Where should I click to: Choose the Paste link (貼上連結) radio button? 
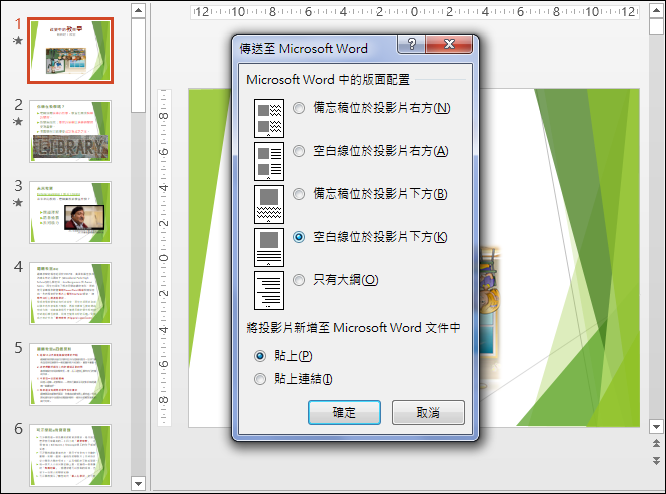tap(260, 378)
